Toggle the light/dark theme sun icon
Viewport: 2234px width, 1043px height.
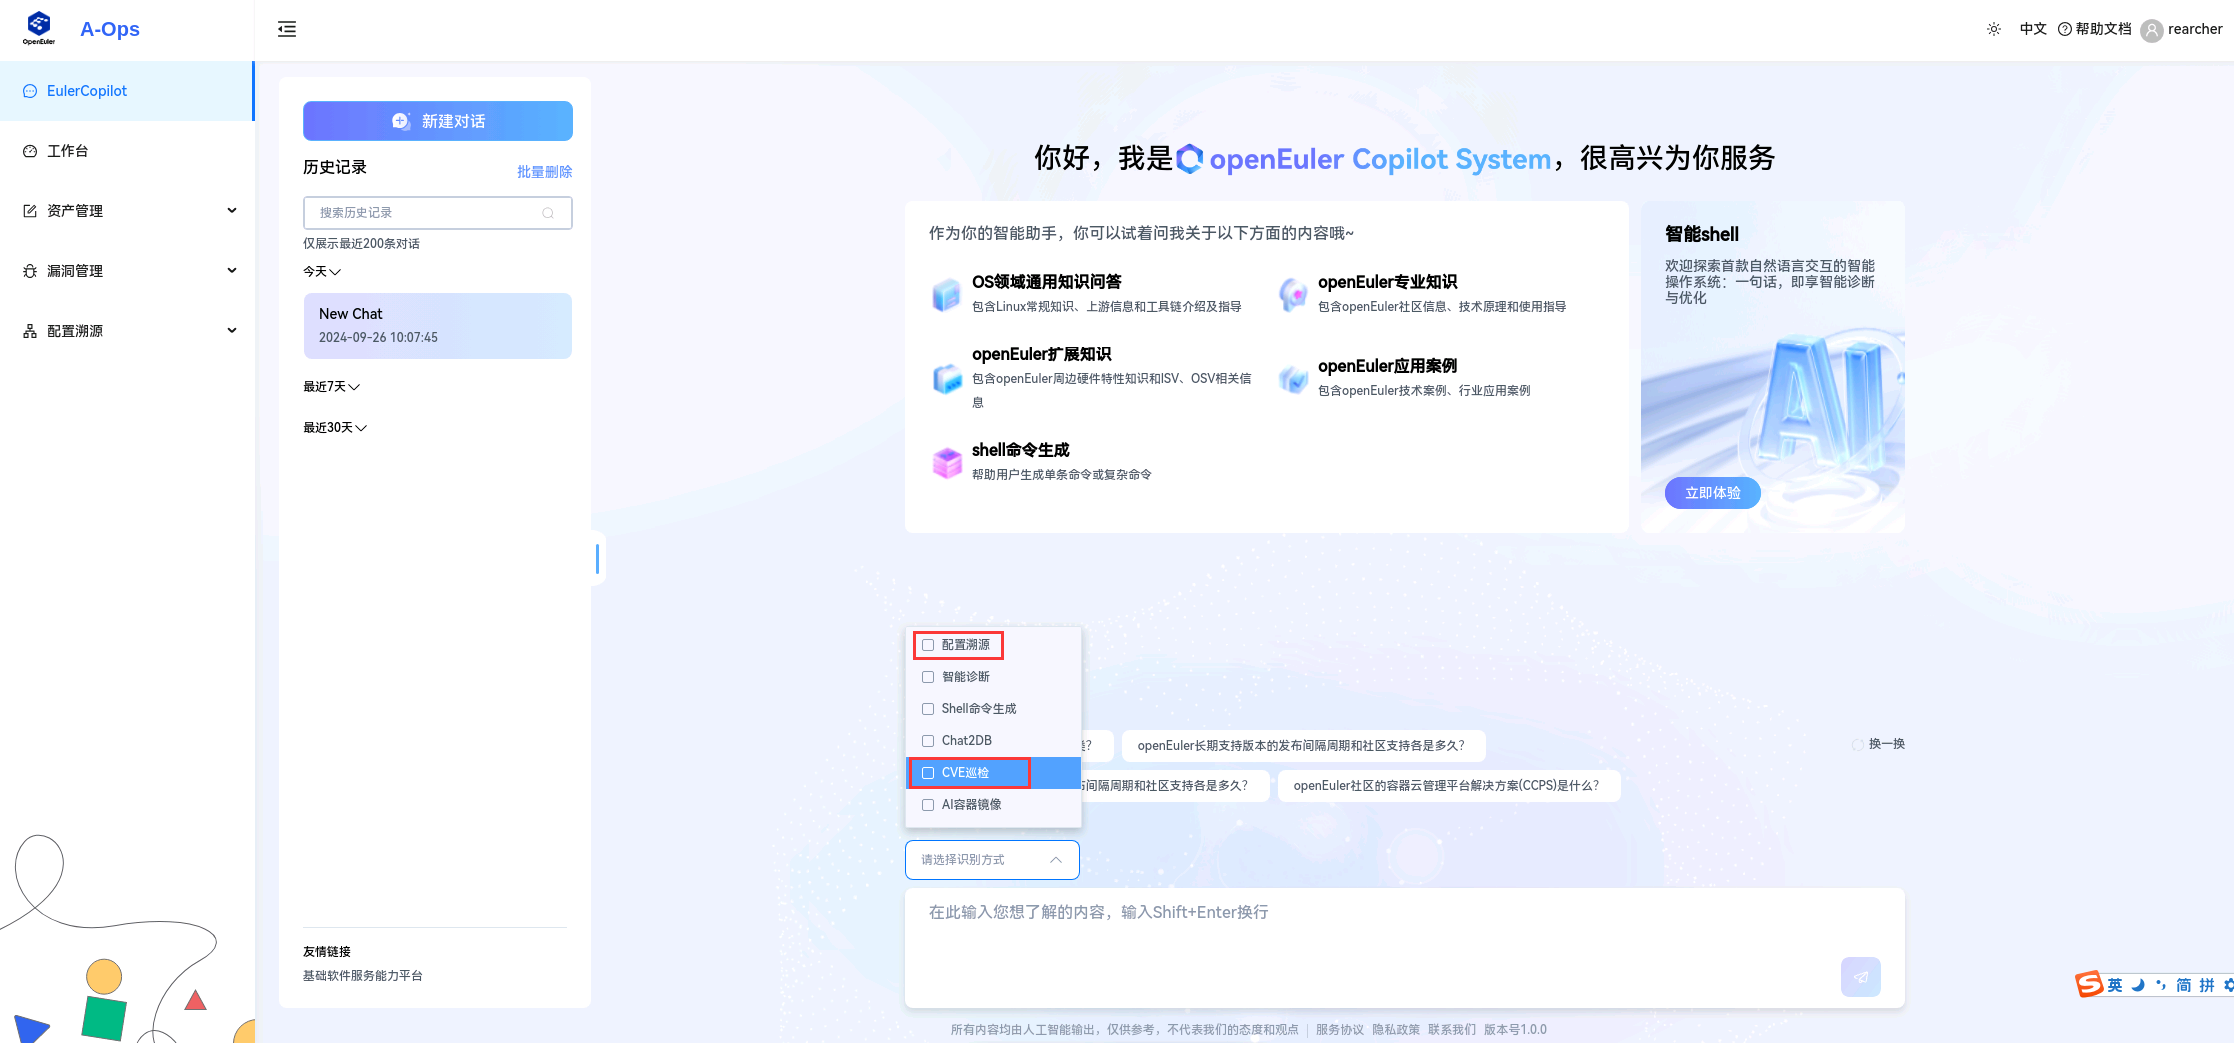(1993, 29)
